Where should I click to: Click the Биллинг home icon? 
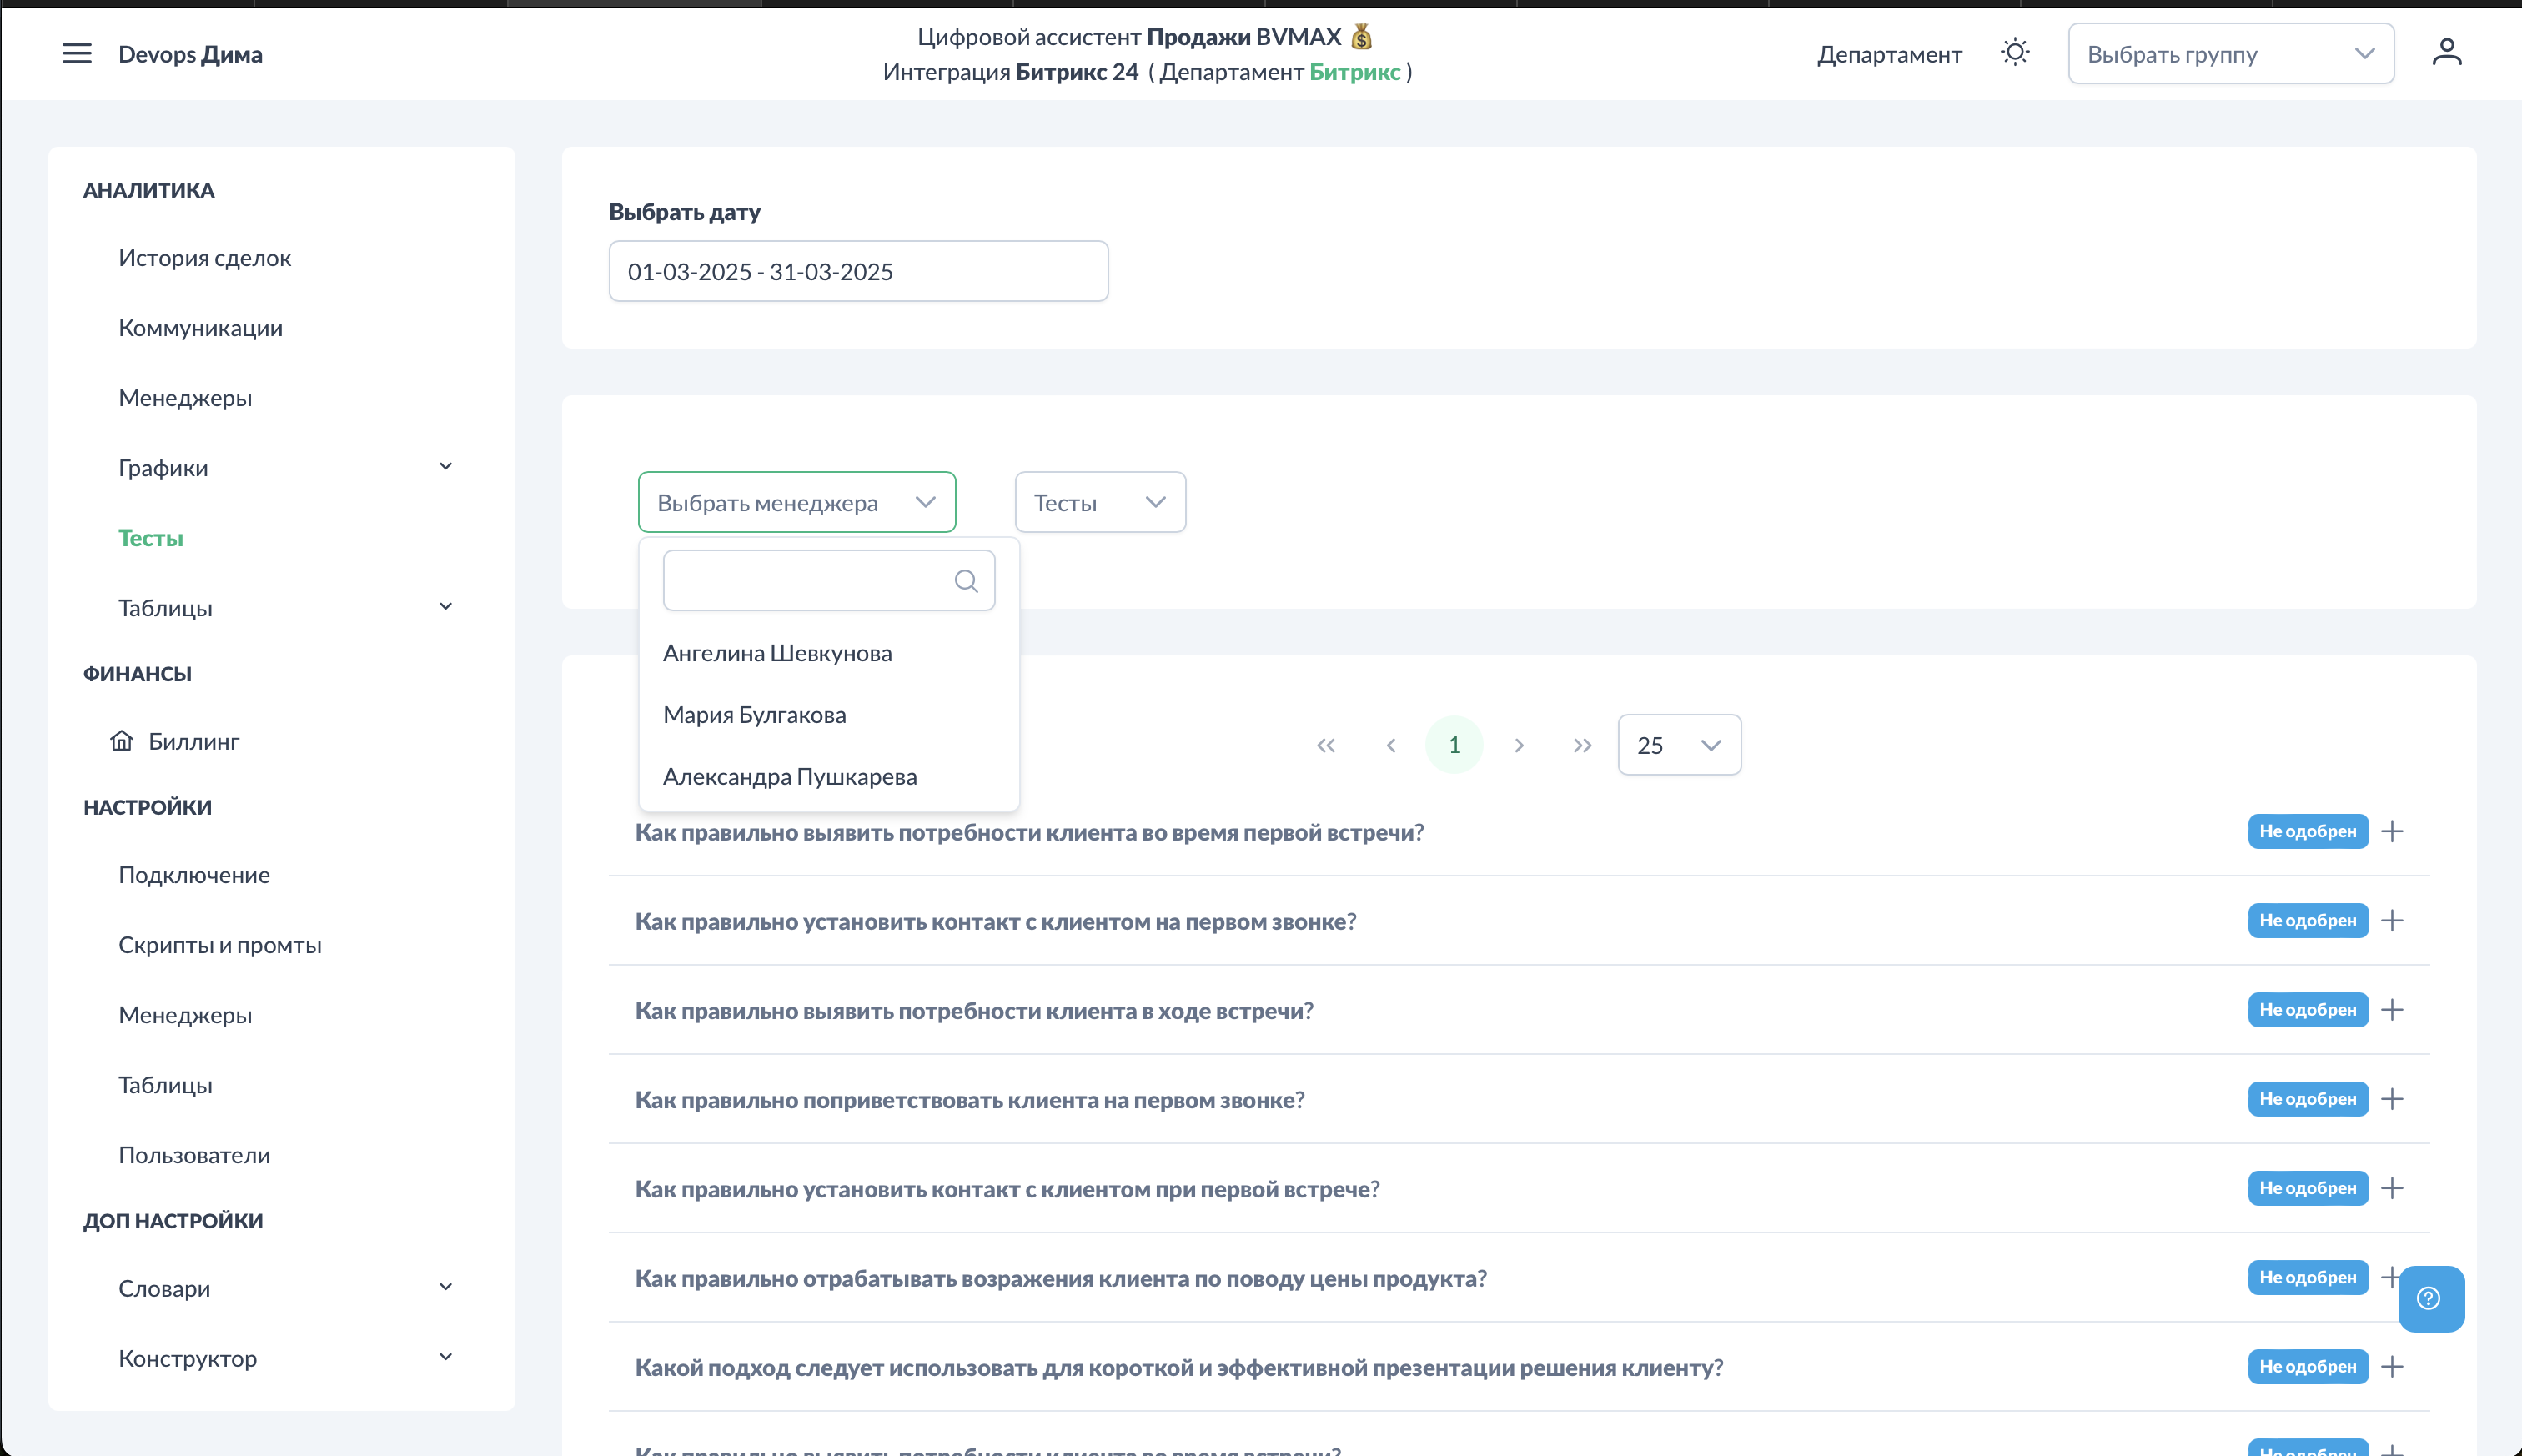[x=122, y=741]
